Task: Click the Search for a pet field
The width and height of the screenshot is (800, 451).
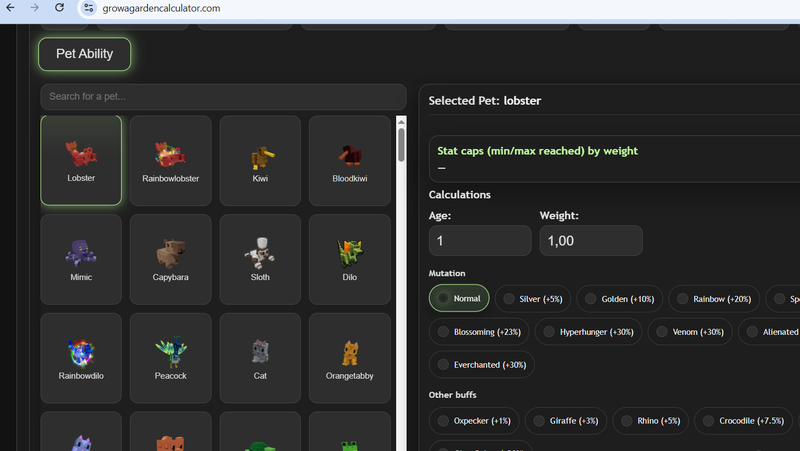Action: click(223, 96)
